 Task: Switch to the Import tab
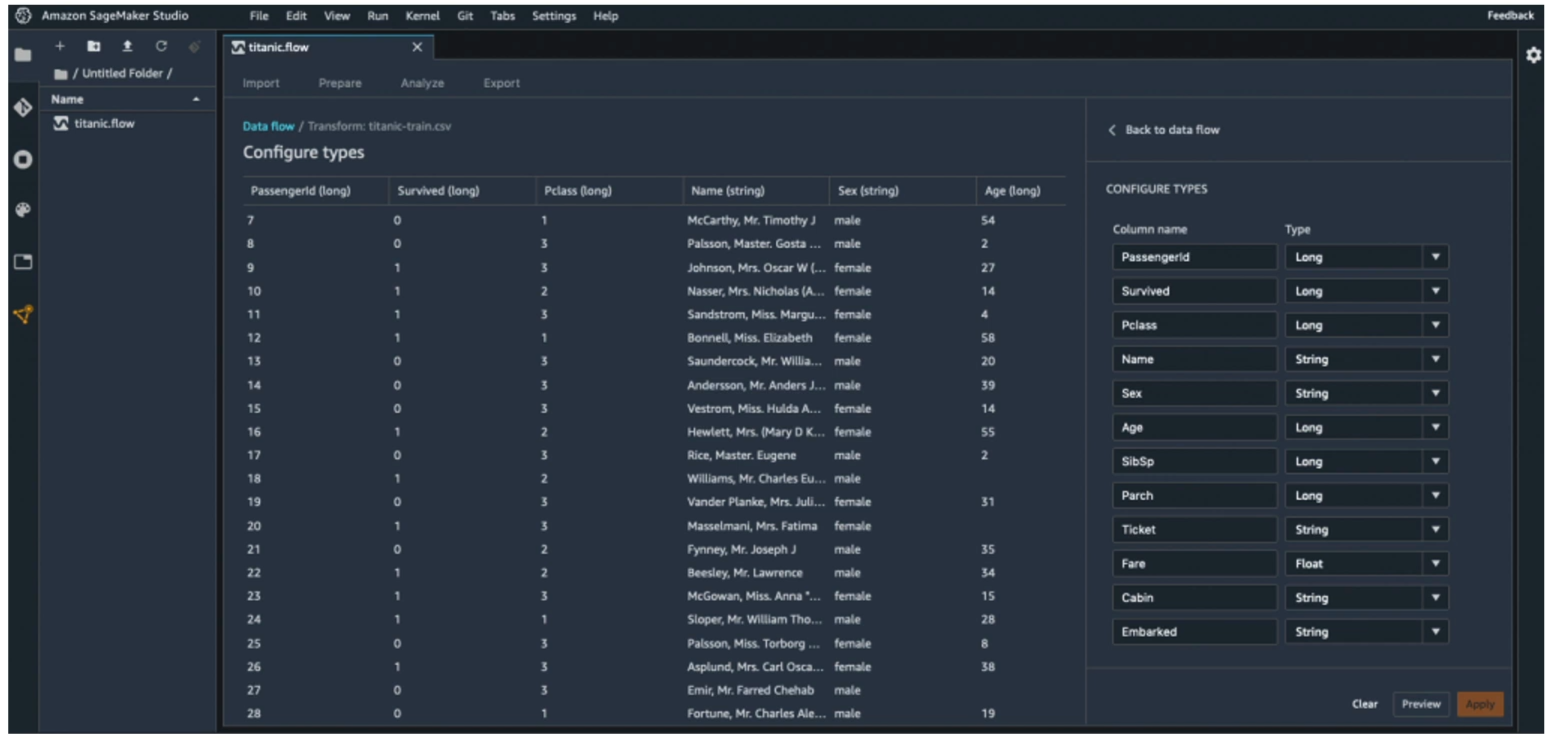pos(261,83)
